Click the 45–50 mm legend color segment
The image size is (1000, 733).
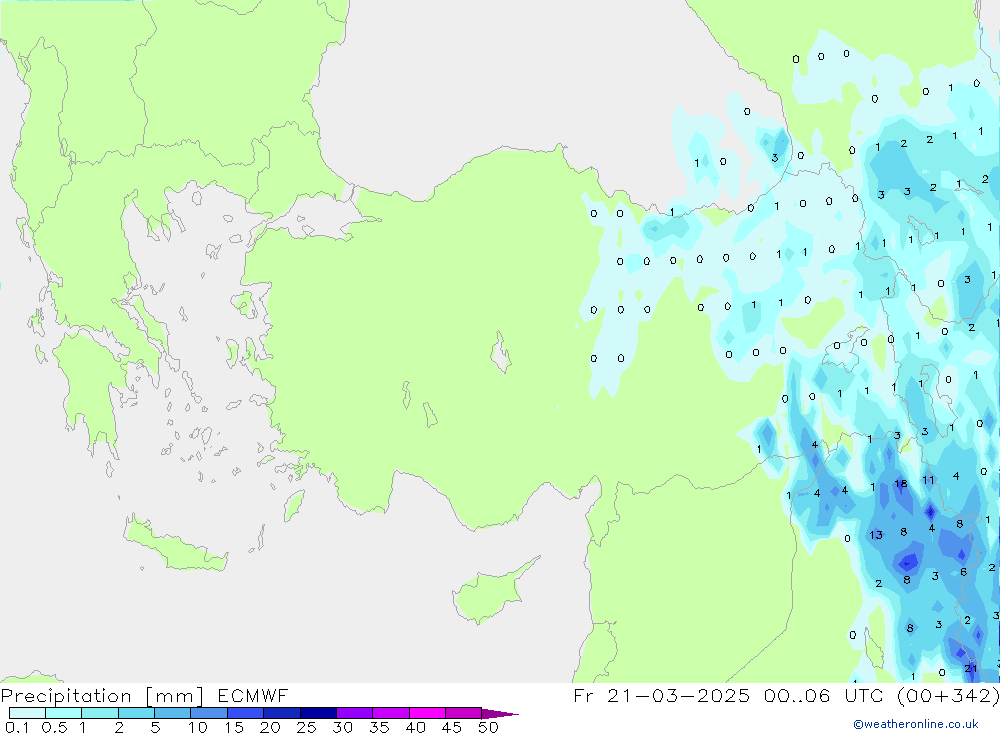464,713
